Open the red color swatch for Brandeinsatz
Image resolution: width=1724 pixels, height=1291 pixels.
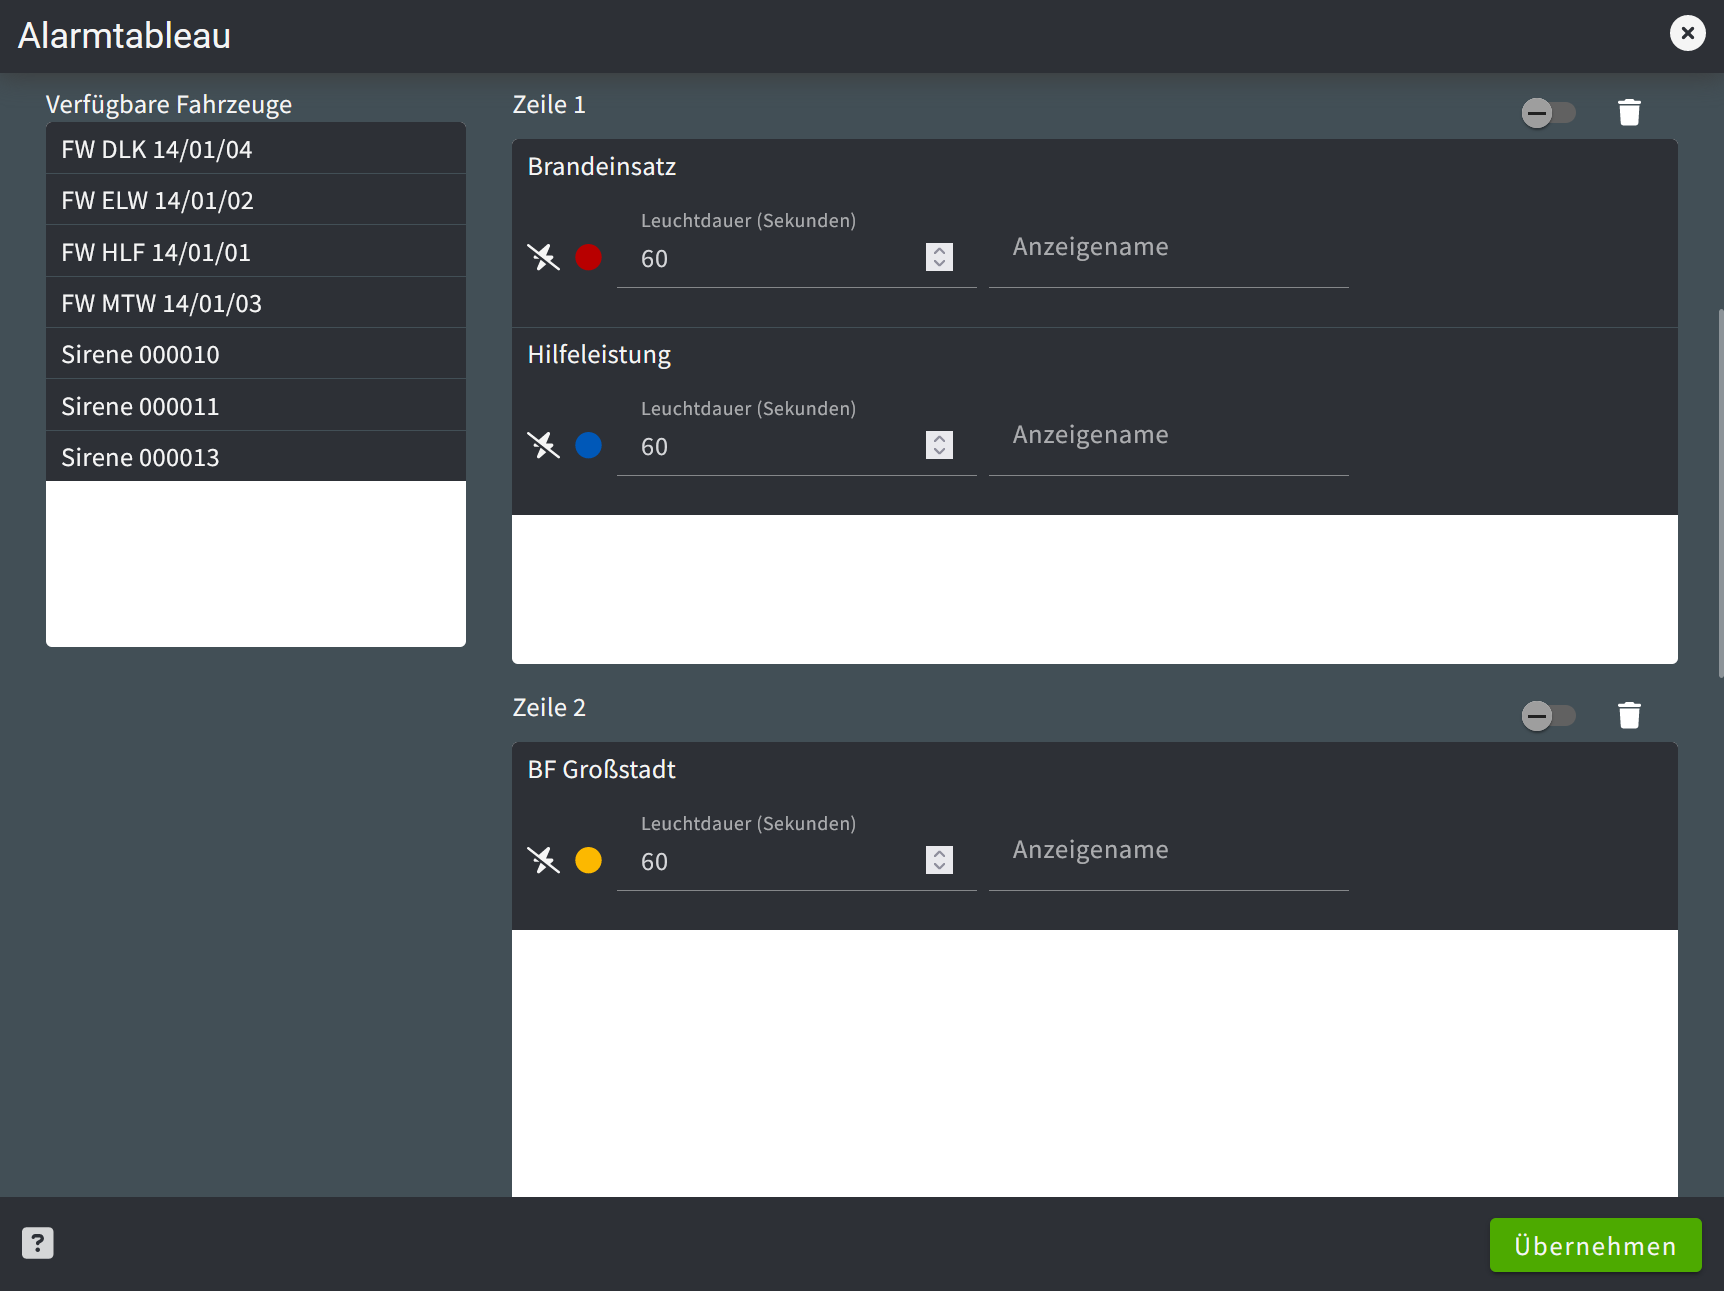pos(588,258)
